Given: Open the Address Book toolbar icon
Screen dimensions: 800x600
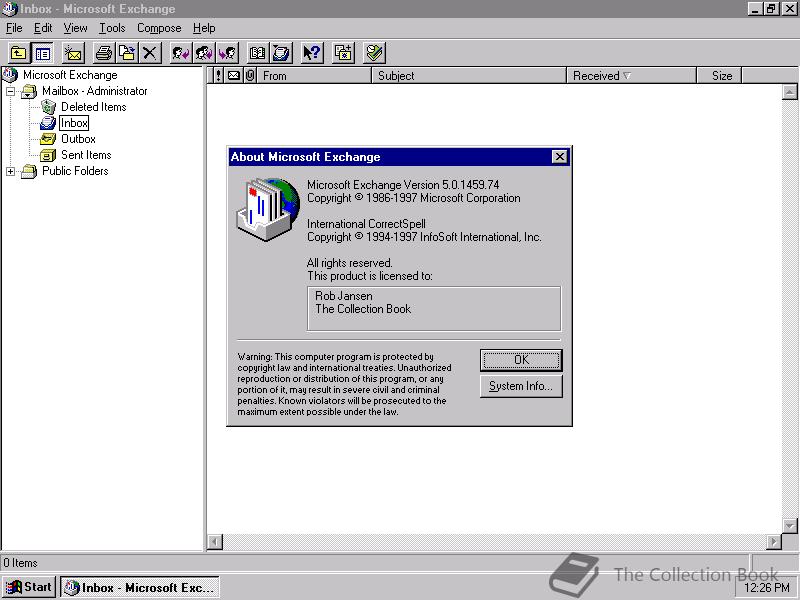Looking at the screenshot, I should [x=258, y=53].
